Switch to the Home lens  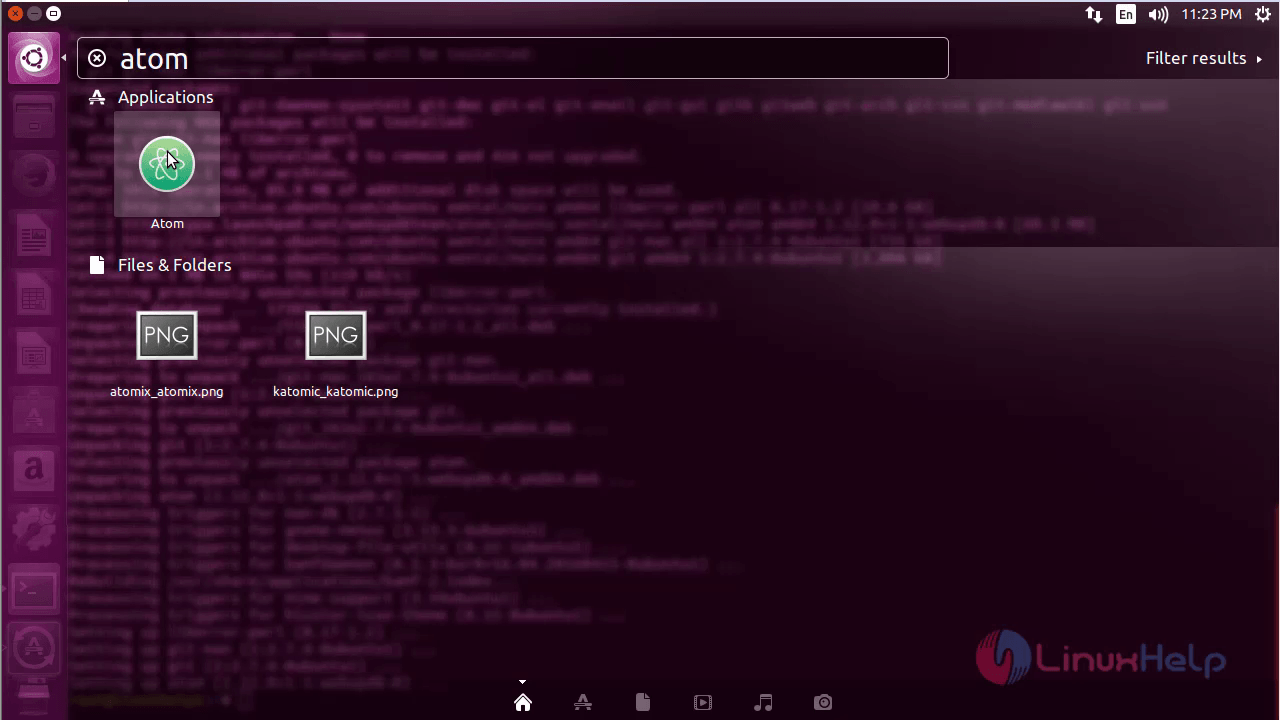[x=523, y=702]
